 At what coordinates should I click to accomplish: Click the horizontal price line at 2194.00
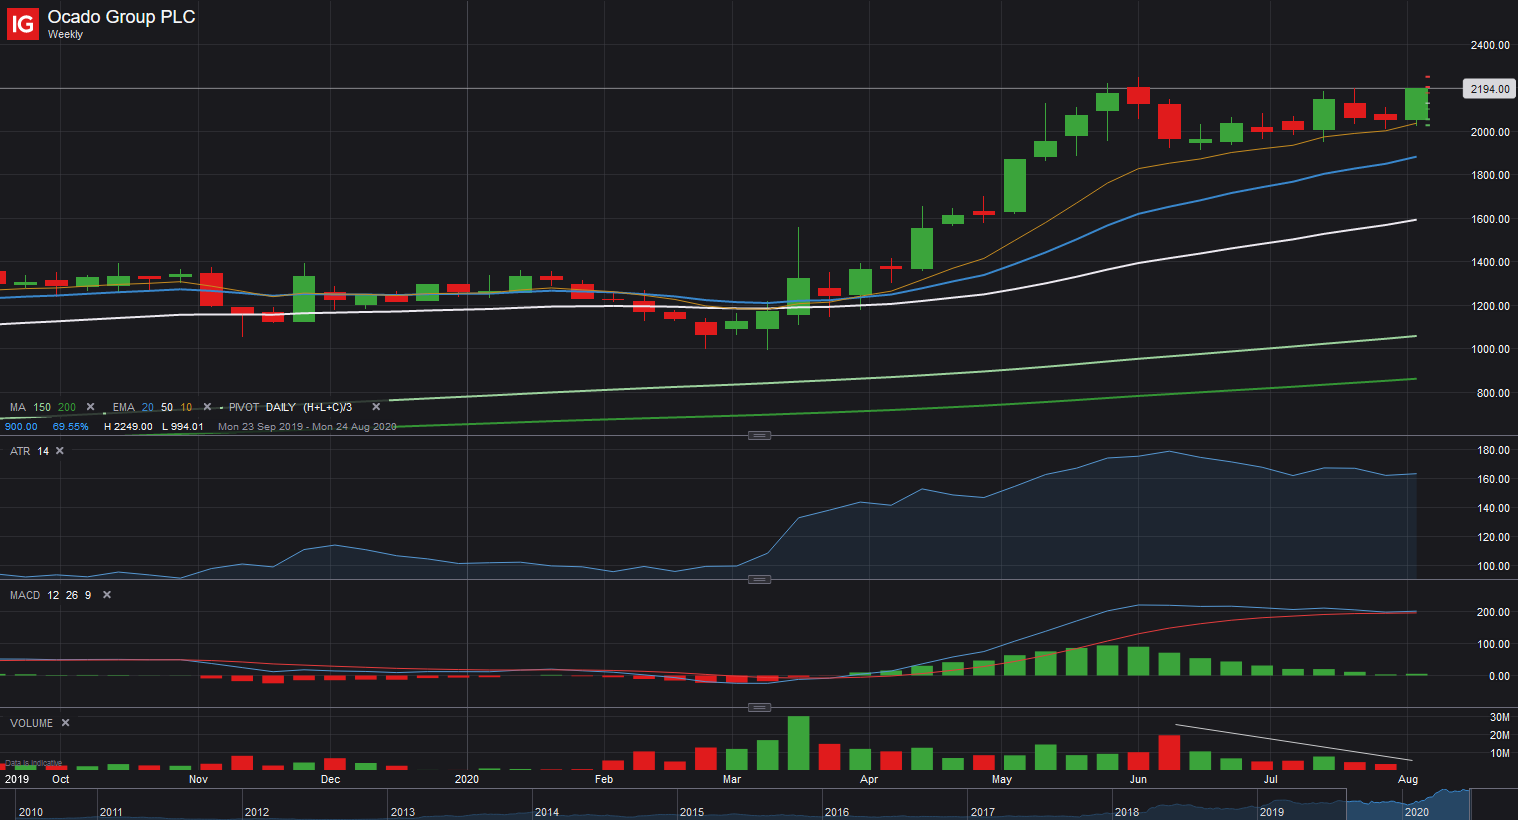pyautogui.click(x=730, y=89)
